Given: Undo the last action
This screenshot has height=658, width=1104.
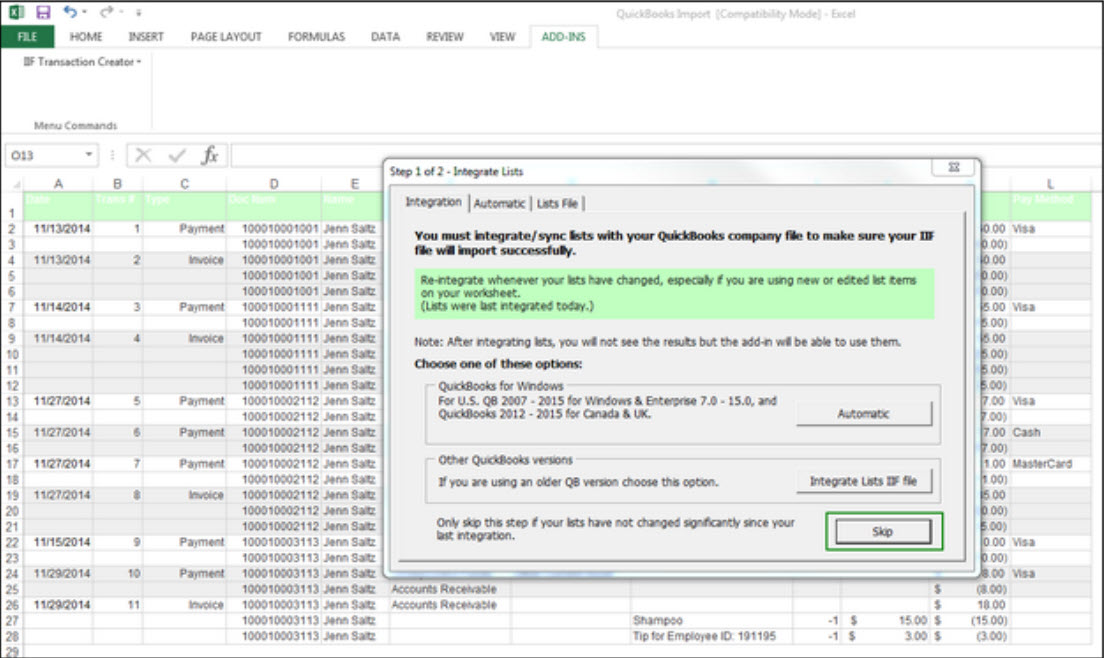Looking at the screenshot, I should click(x=69, y=12).
